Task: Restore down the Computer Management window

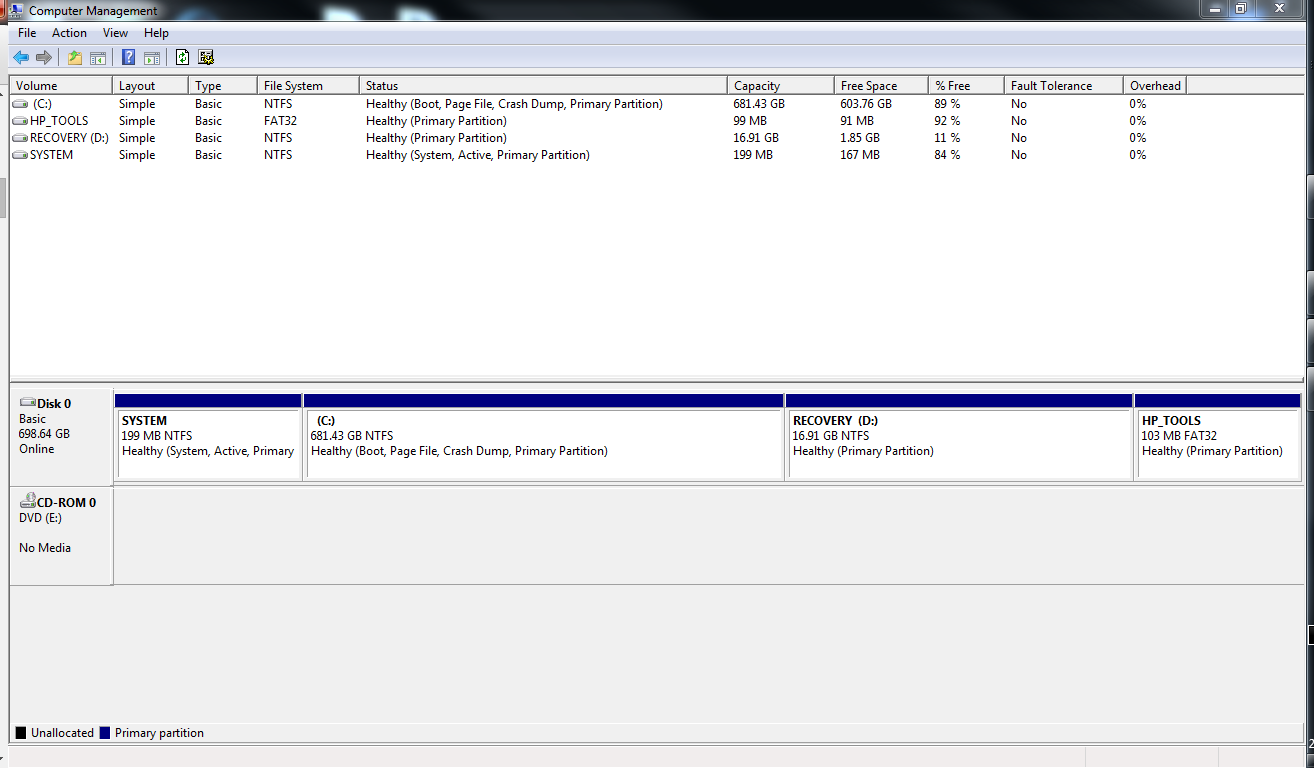Action: click(1241, 9)
